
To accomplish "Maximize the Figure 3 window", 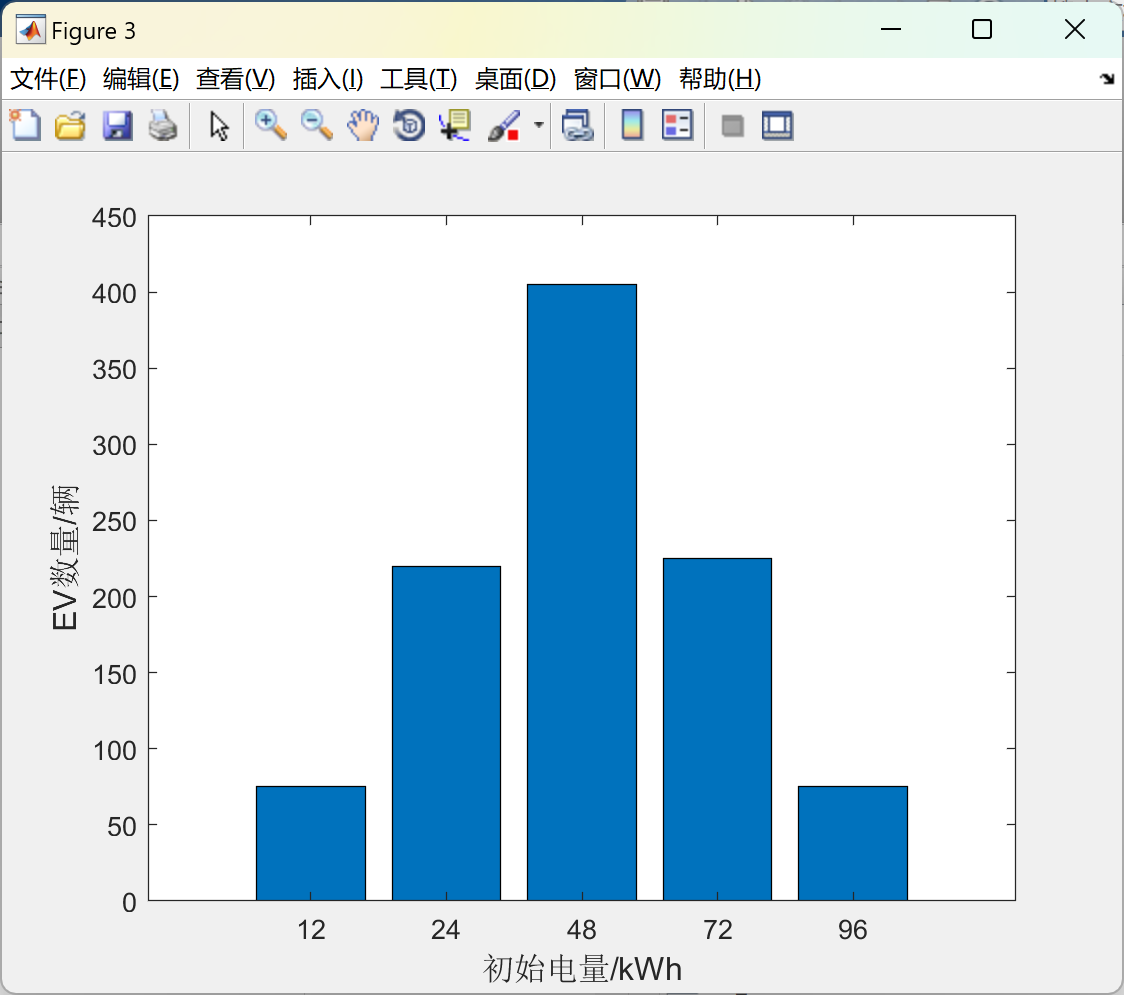I will (x=982, y=29).
